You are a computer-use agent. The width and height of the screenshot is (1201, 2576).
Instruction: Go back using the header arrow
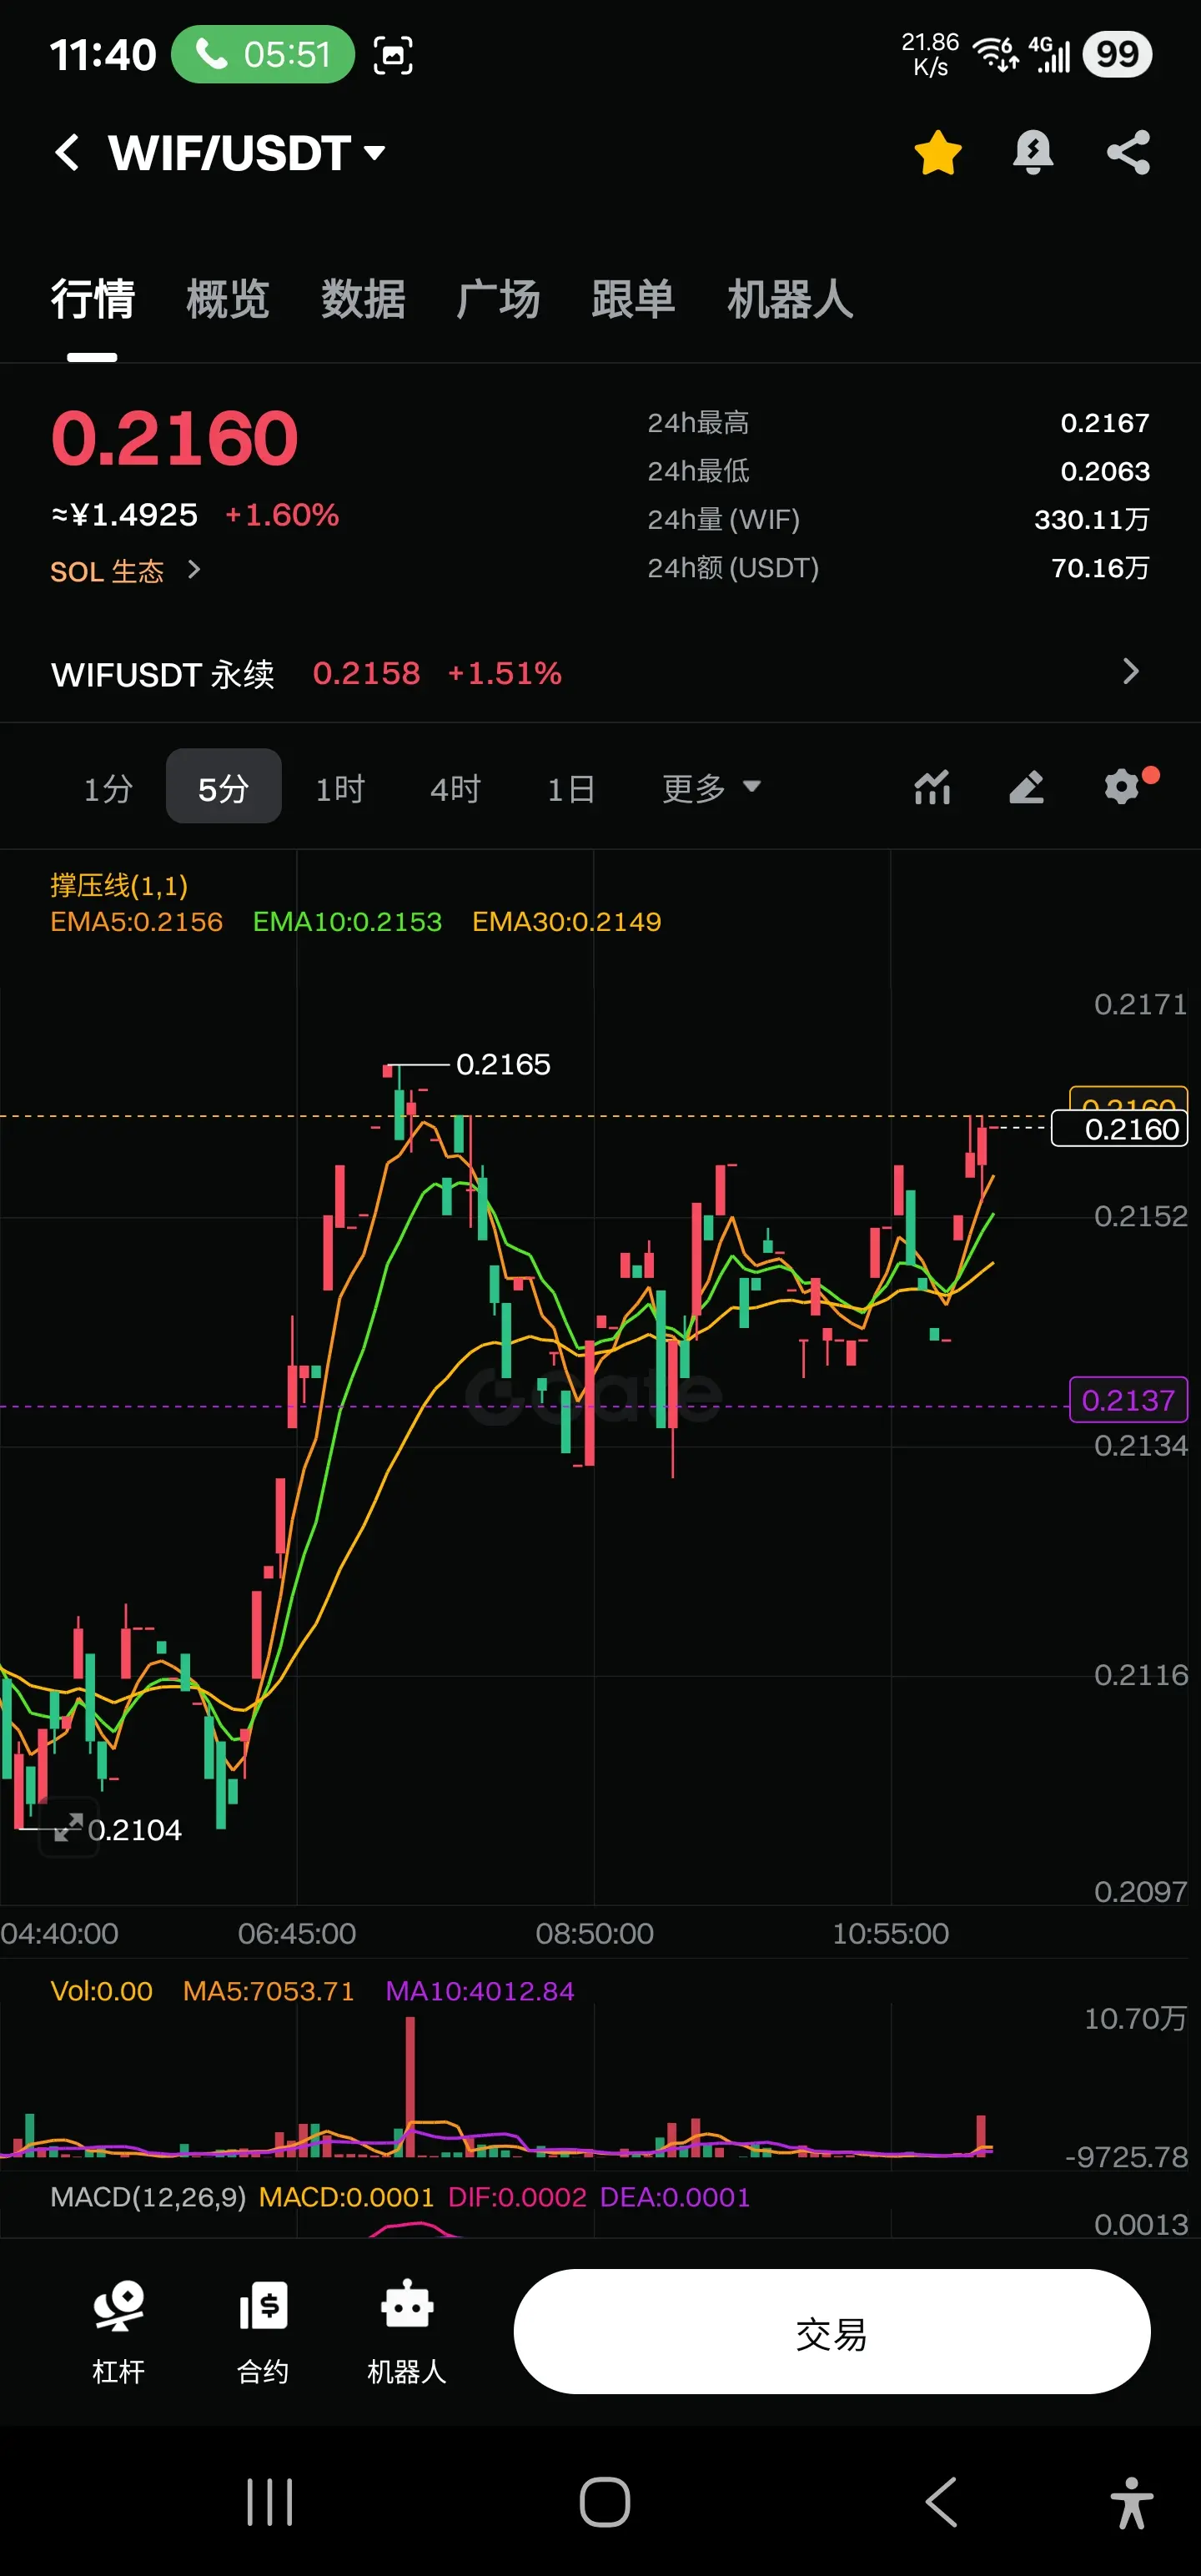(x=67, y=153)
